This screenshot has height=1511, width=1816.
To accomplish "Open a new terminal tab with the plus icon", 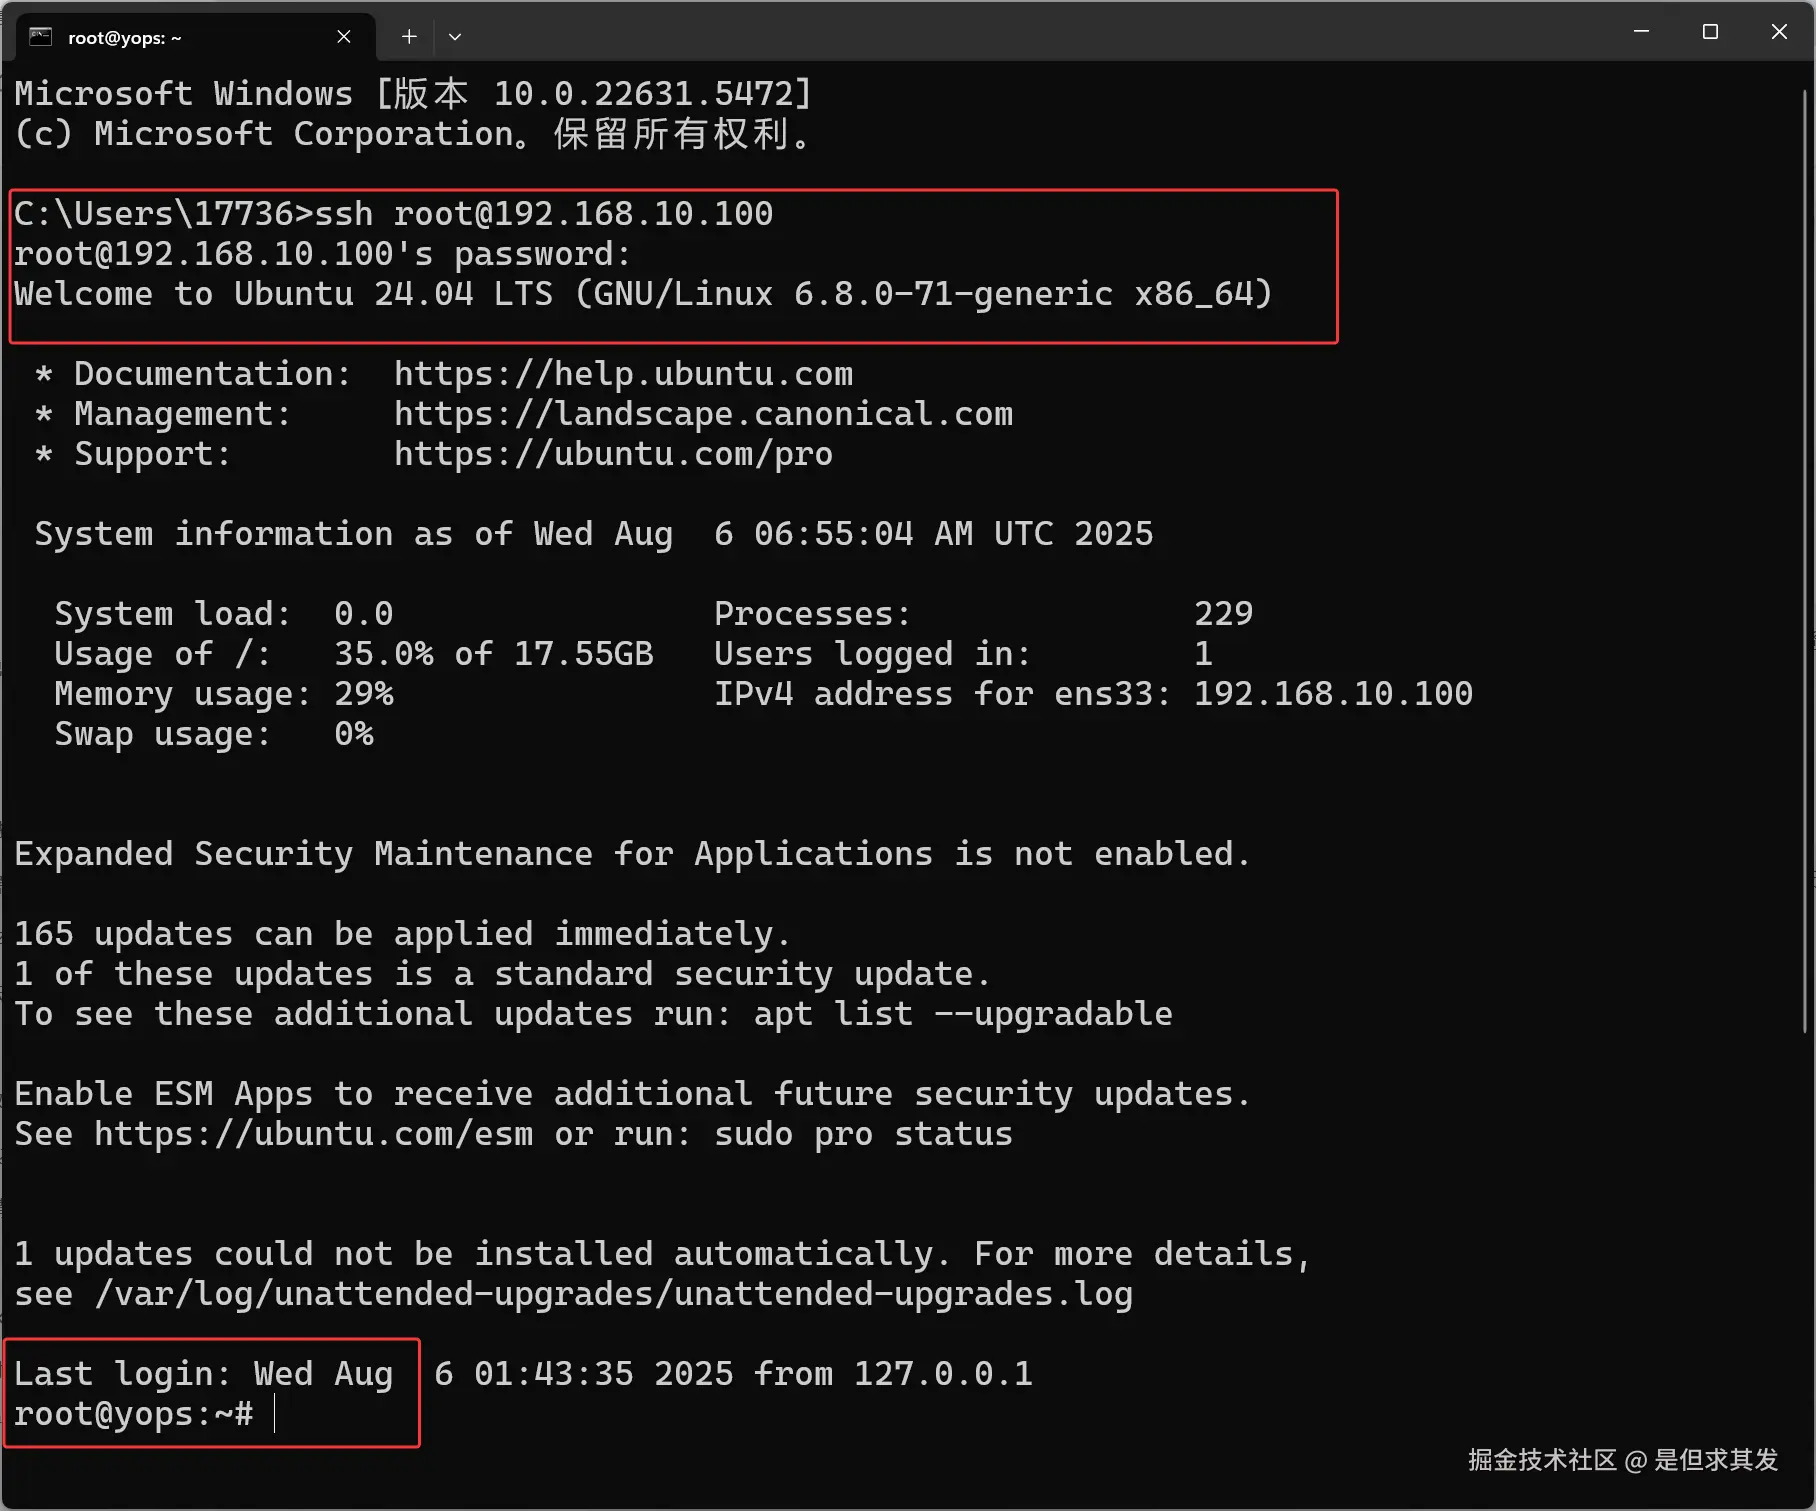I will point(409,36).
